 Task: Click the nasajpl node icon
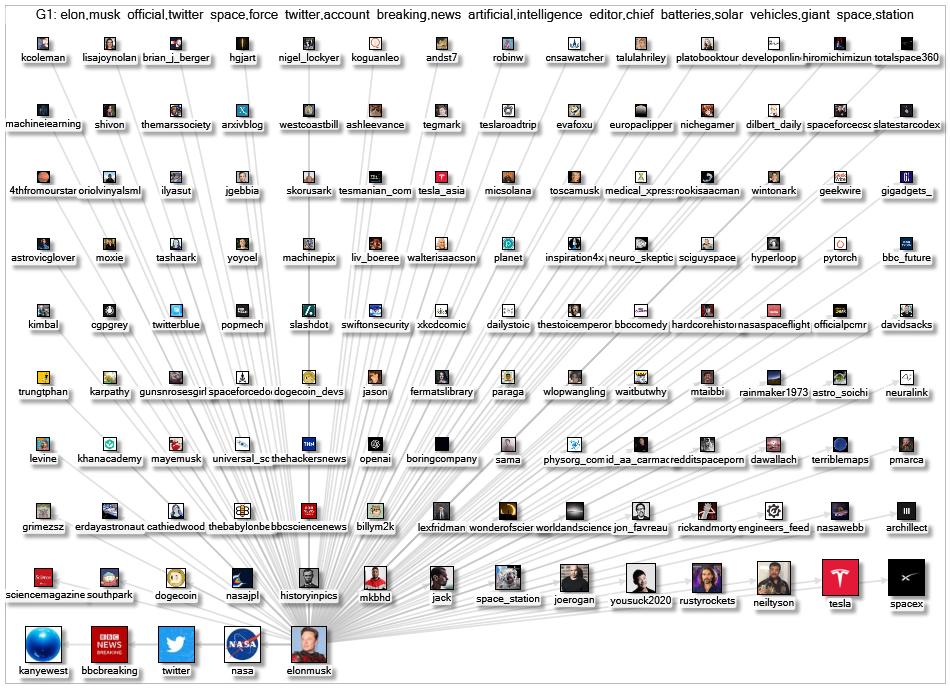coord(242,578)
